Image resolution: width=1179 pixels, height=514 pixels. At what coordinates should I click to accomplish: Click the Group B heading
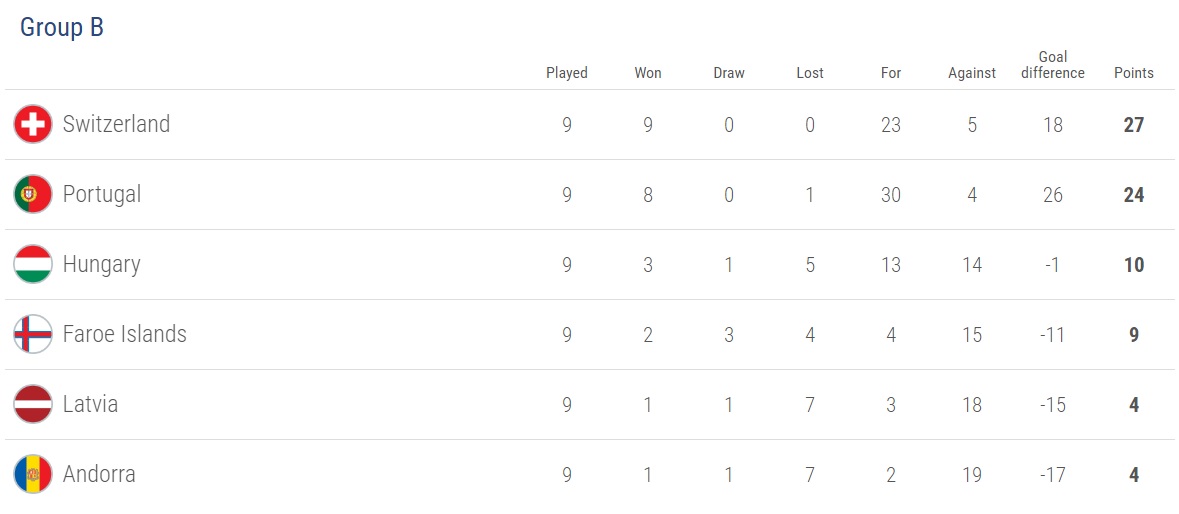62,27
